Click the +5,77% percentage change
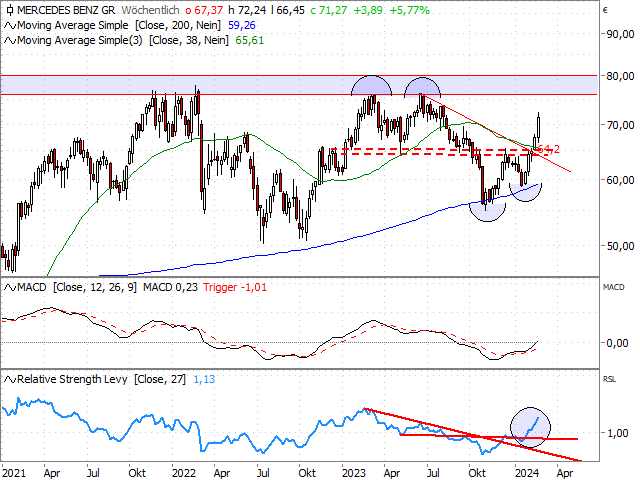This screenshot has width=640, height=480. [x=409, y=10]
